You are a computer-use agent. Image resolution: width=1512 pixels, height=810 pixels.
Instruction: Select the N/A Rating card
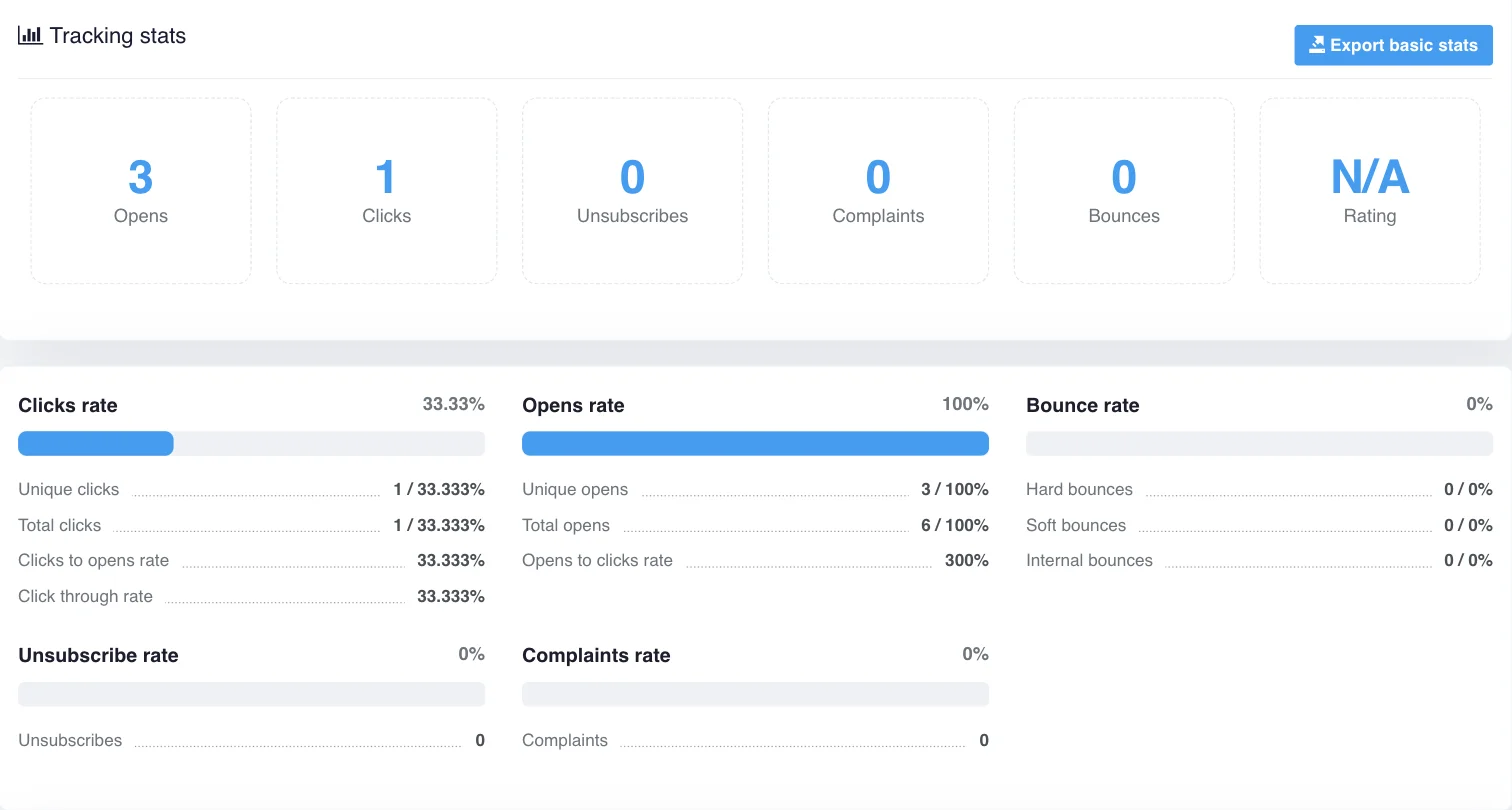(1370, 190)
